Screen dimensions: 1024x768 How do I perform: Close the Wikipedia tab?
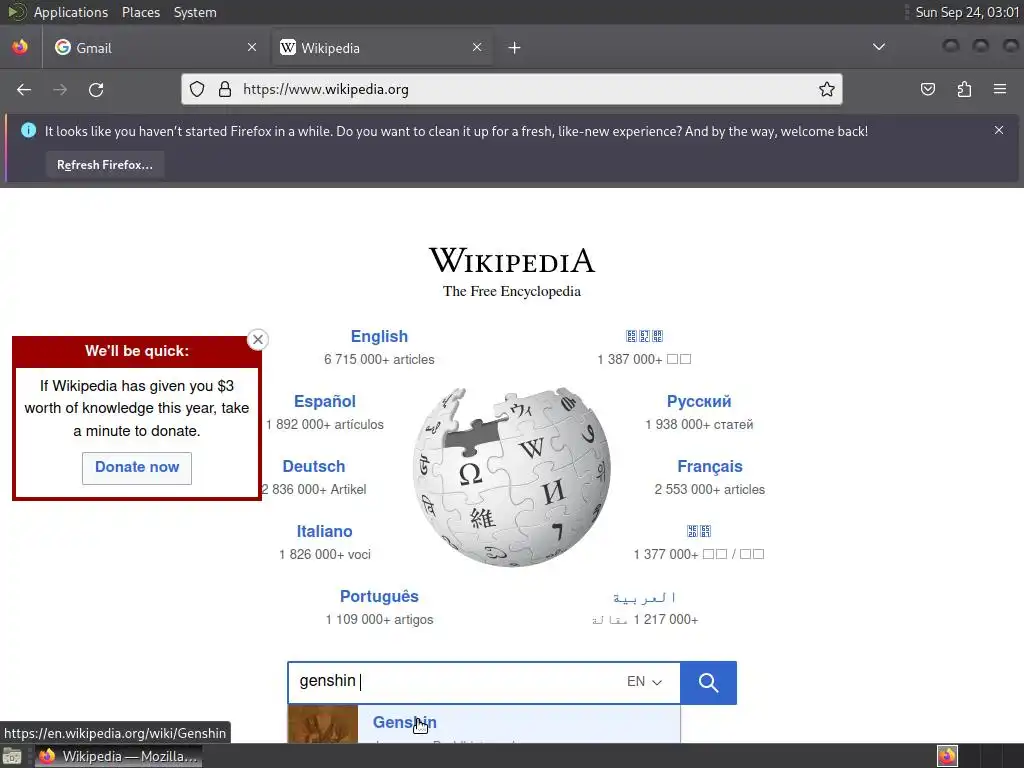(477, 47)
